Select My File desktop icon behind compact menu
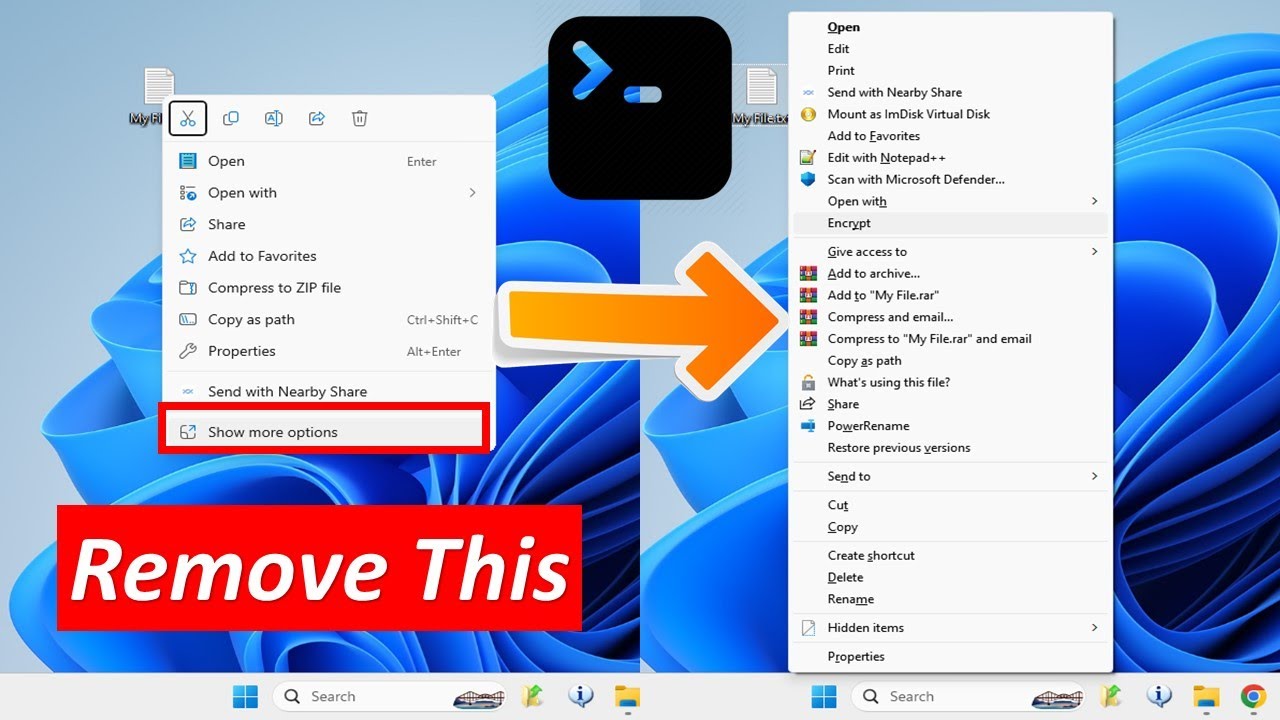 point(158,95)
